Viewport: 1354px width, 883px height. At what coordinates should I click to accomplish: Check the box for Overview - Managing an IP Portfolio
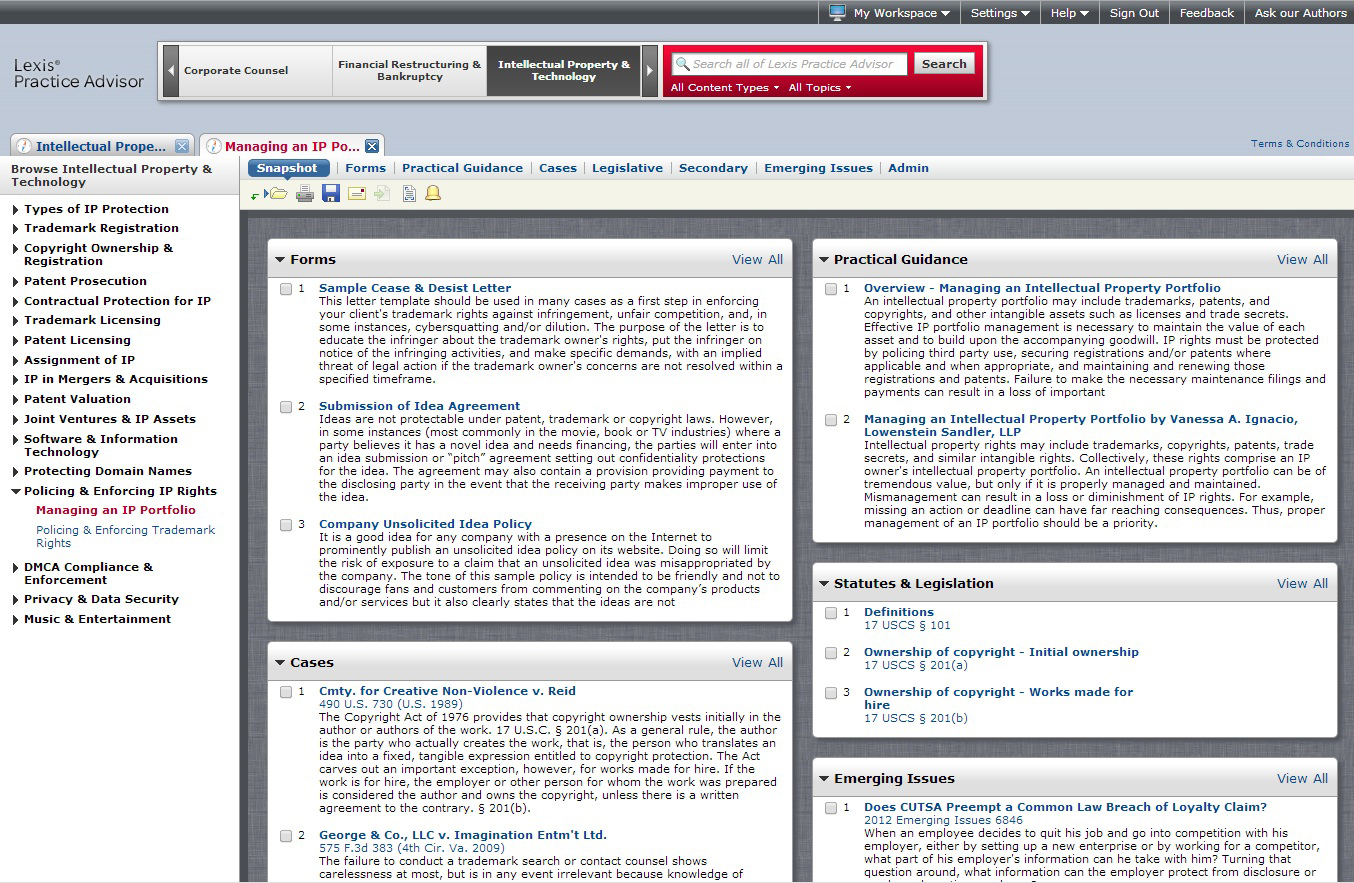831,289
